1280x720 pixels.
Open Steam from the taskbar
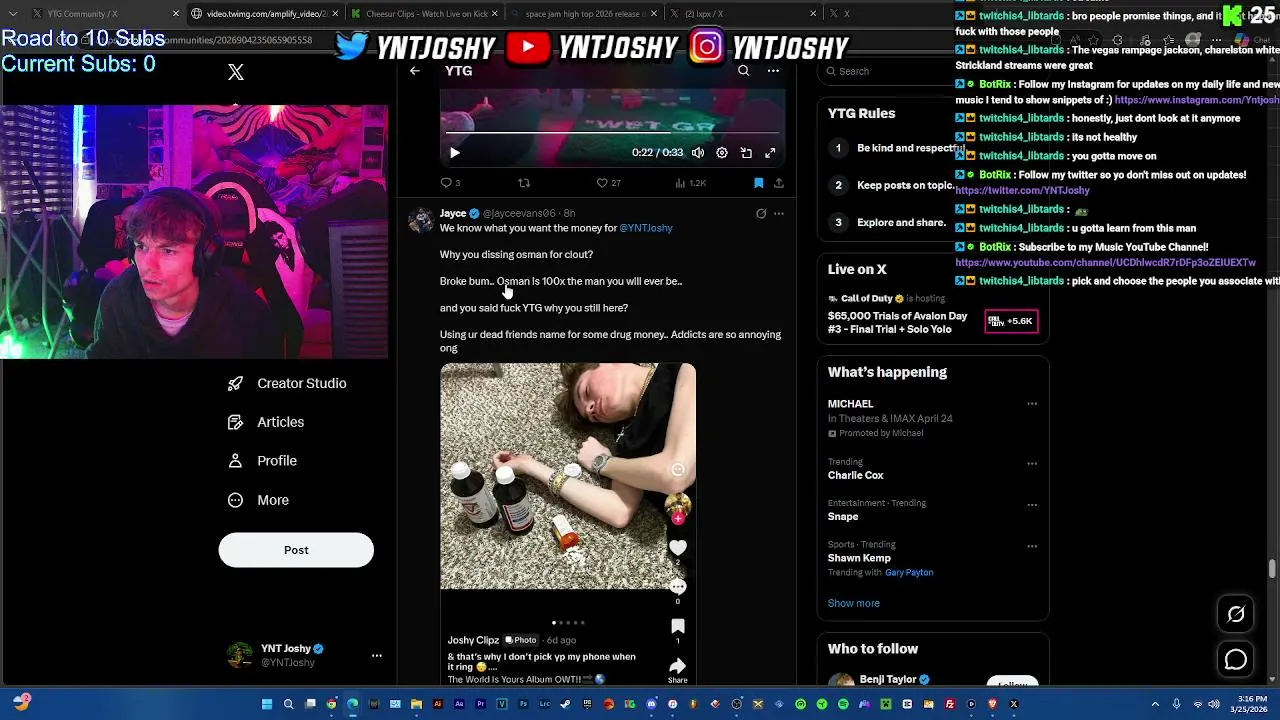pyautogui.click(x=564, y=704)
